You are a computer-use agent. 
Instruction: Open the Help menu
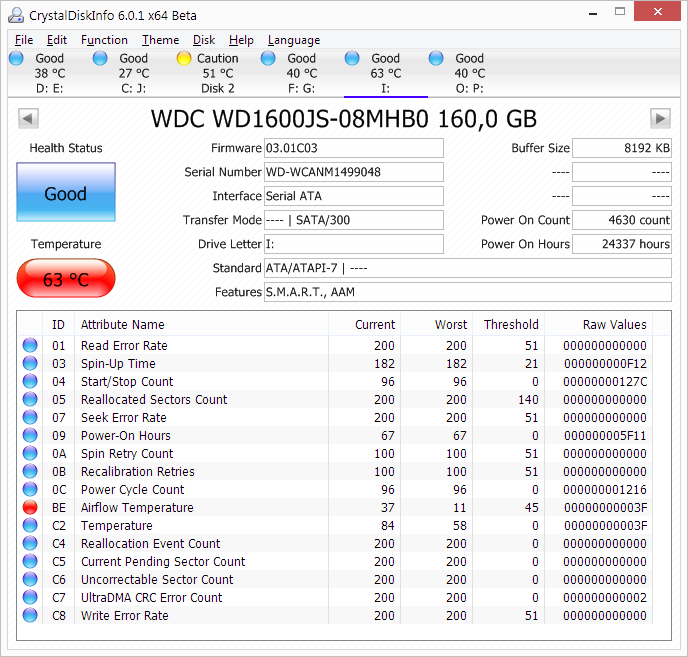click(x=241, y=40)
